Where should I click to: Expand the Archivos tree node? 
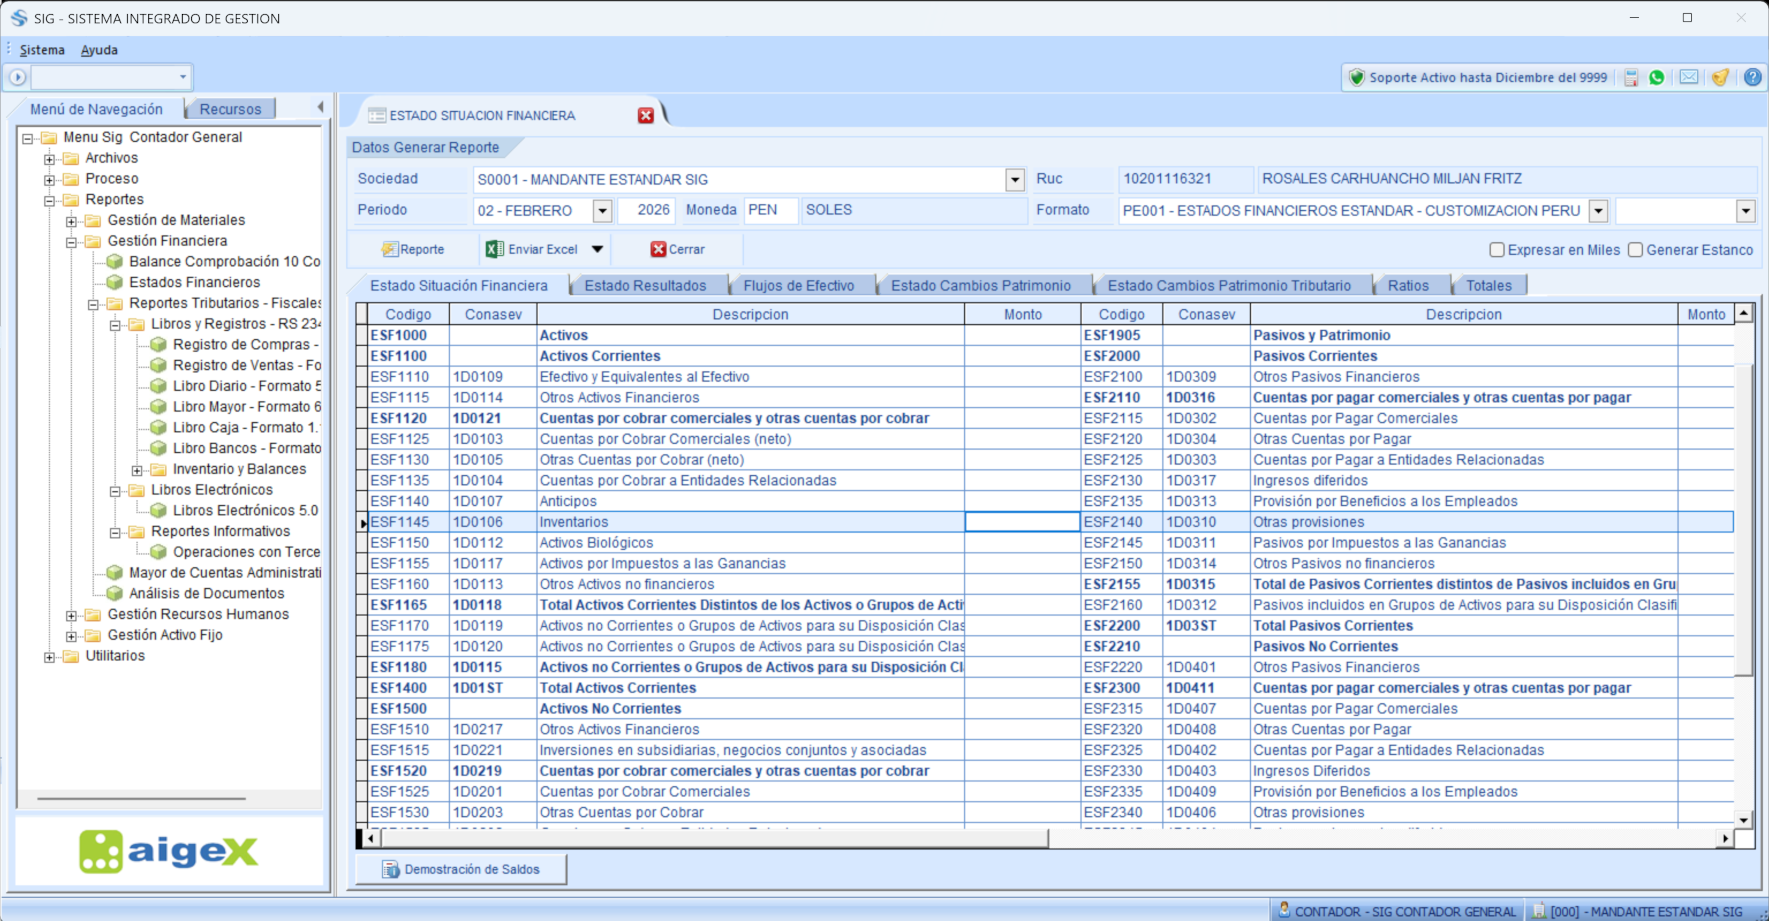pos(48,157)
